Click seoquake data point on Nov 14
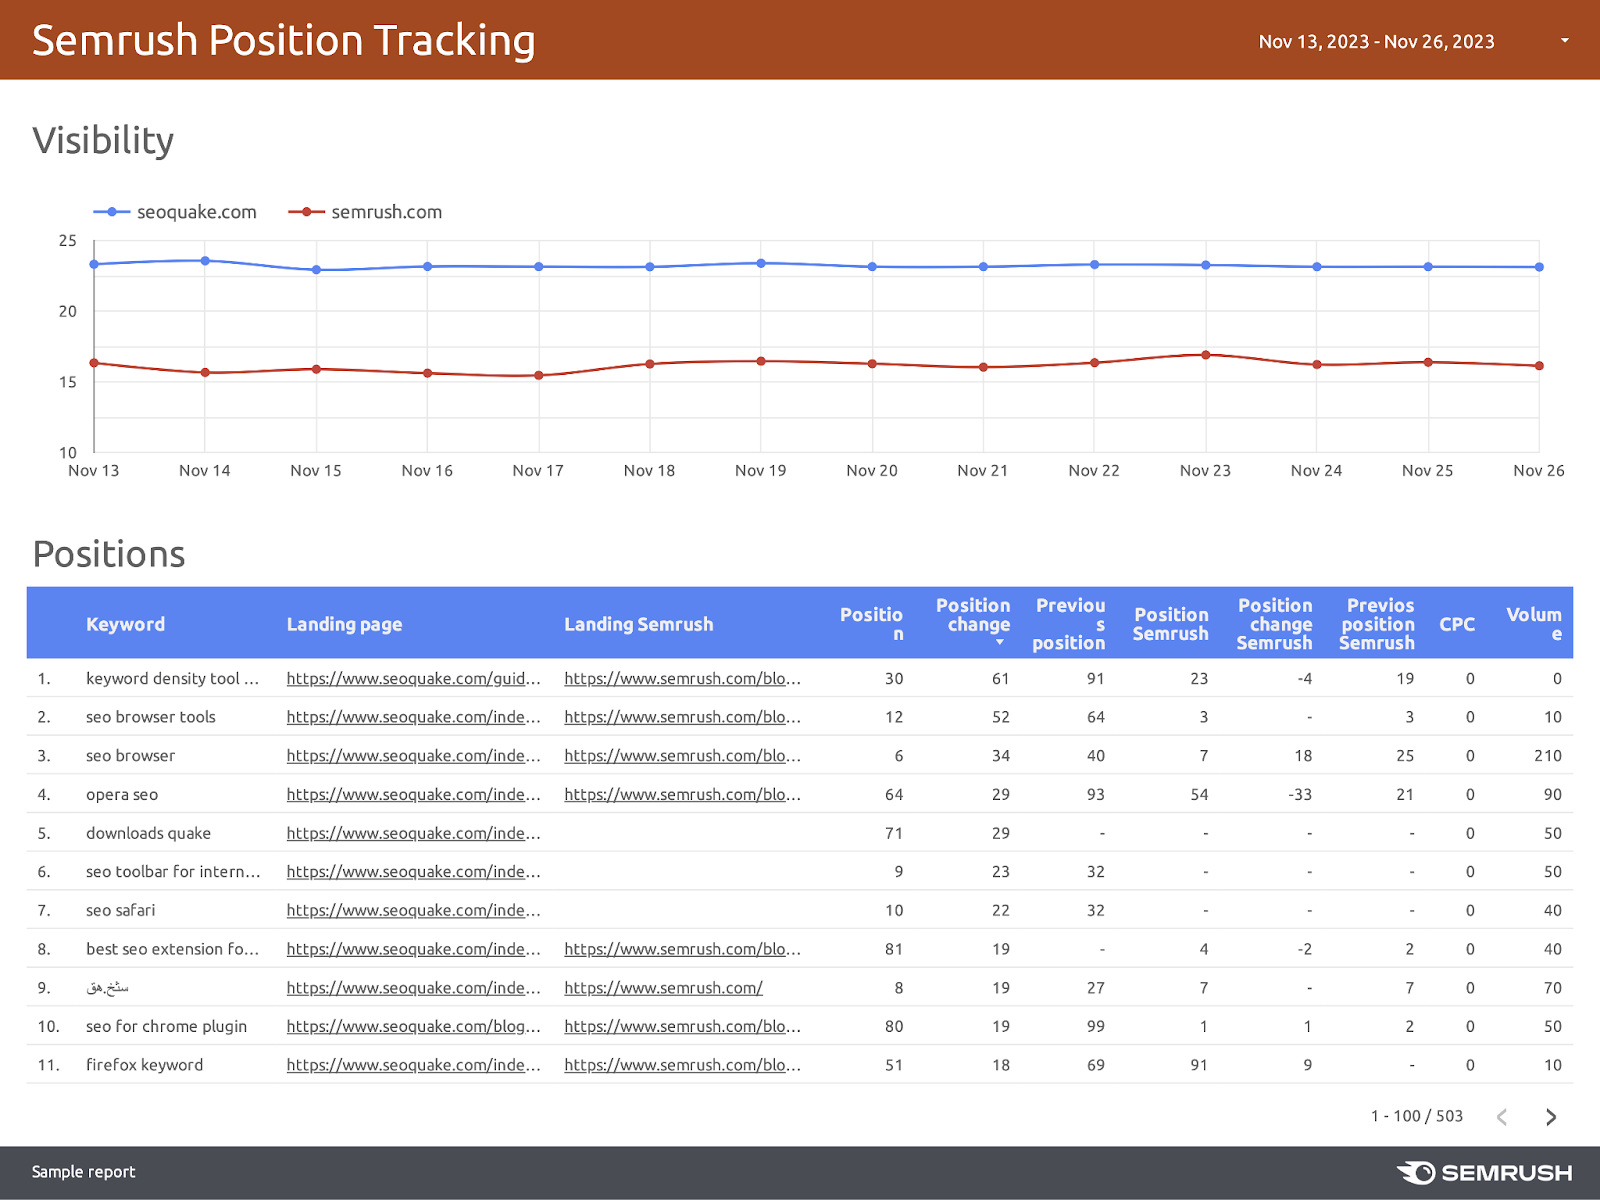This screenshot has height=1200, width=1600. 205,261
